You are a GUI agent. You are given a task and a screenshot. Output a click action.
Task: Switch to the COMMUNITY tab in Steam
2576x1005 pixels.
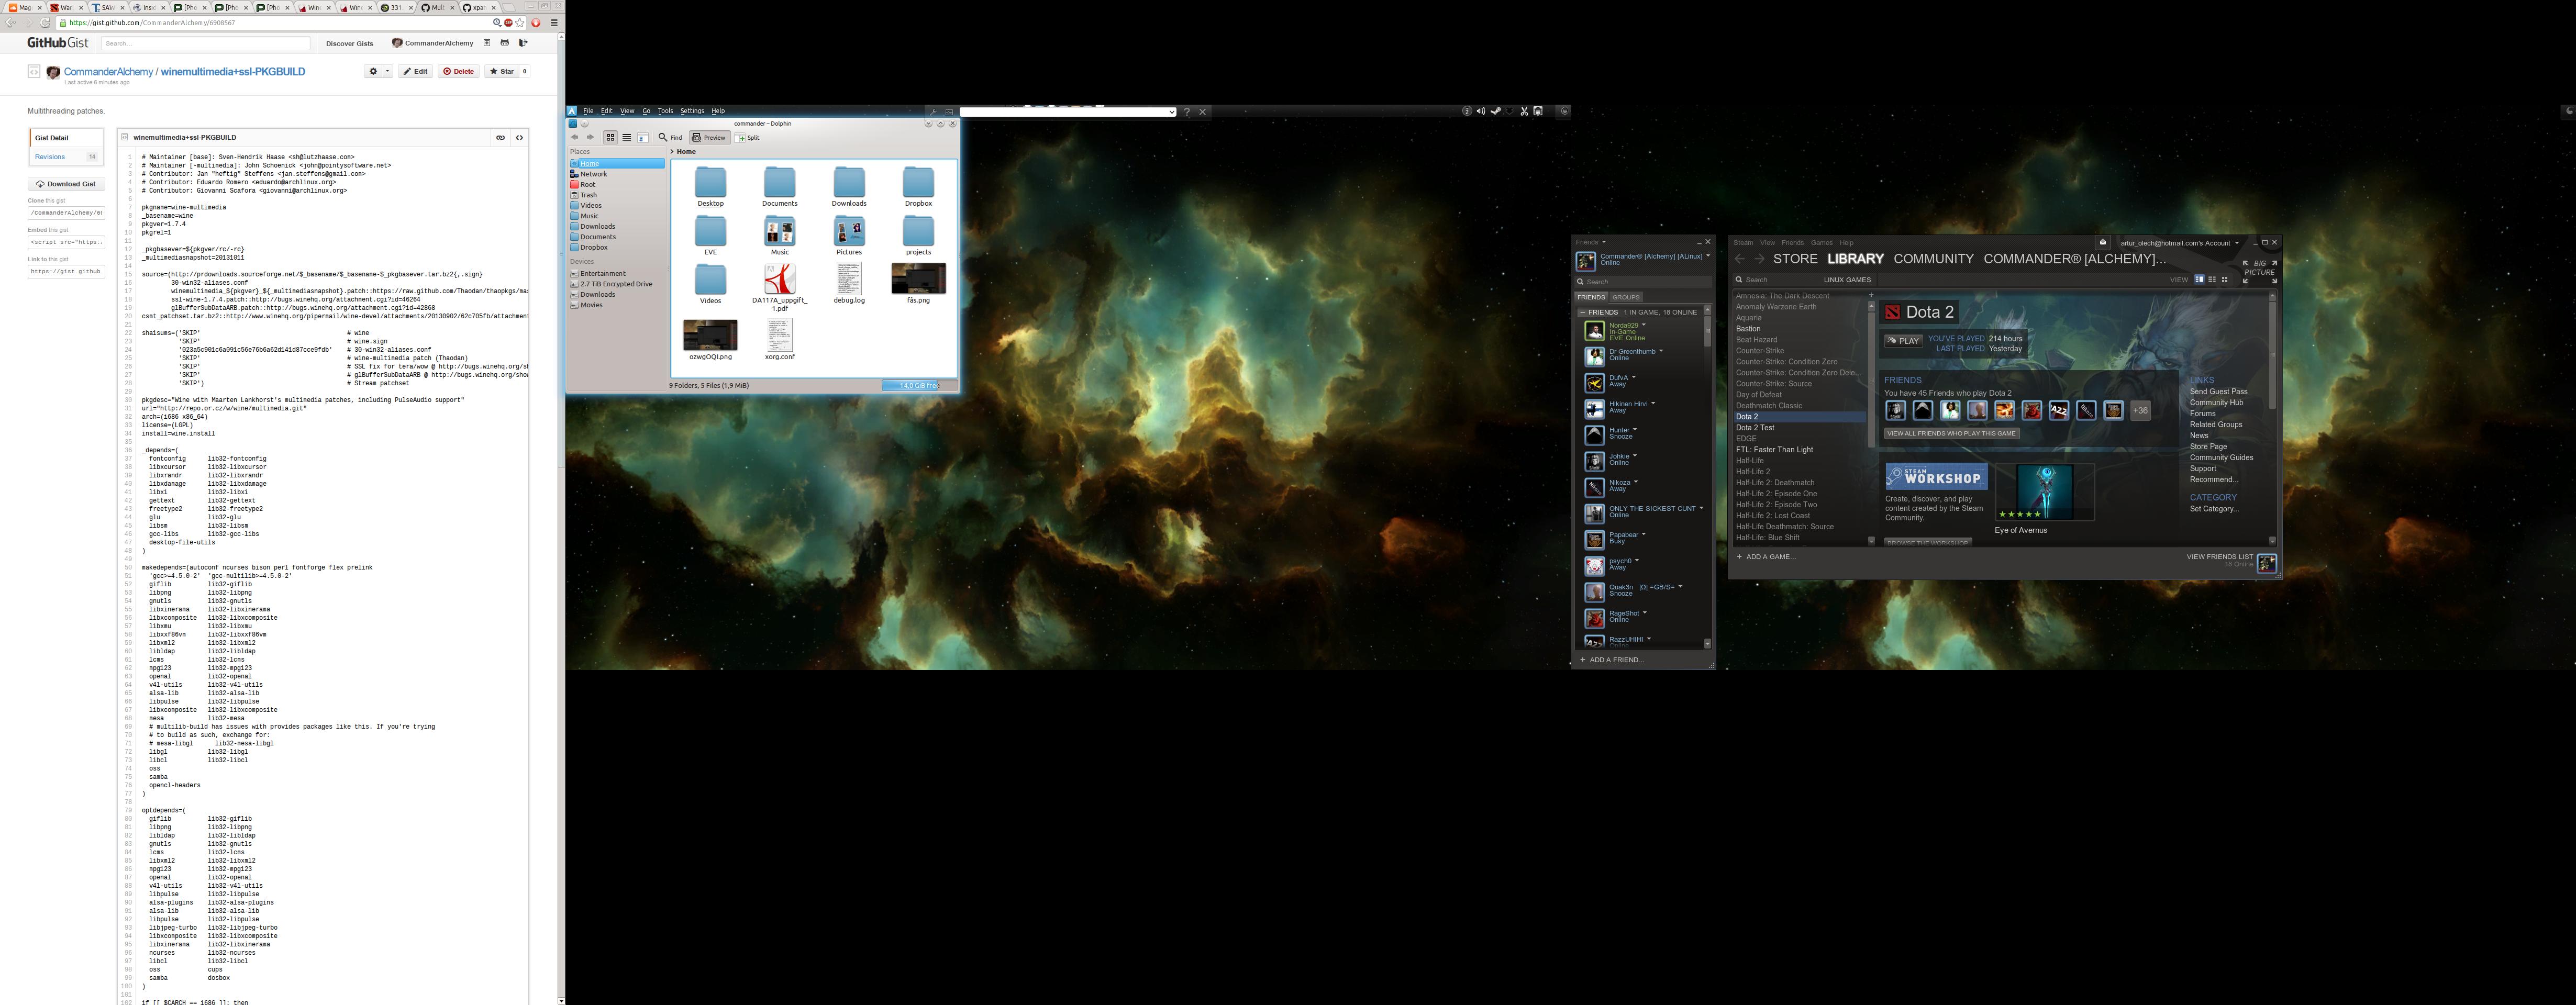pos(1934,259)
